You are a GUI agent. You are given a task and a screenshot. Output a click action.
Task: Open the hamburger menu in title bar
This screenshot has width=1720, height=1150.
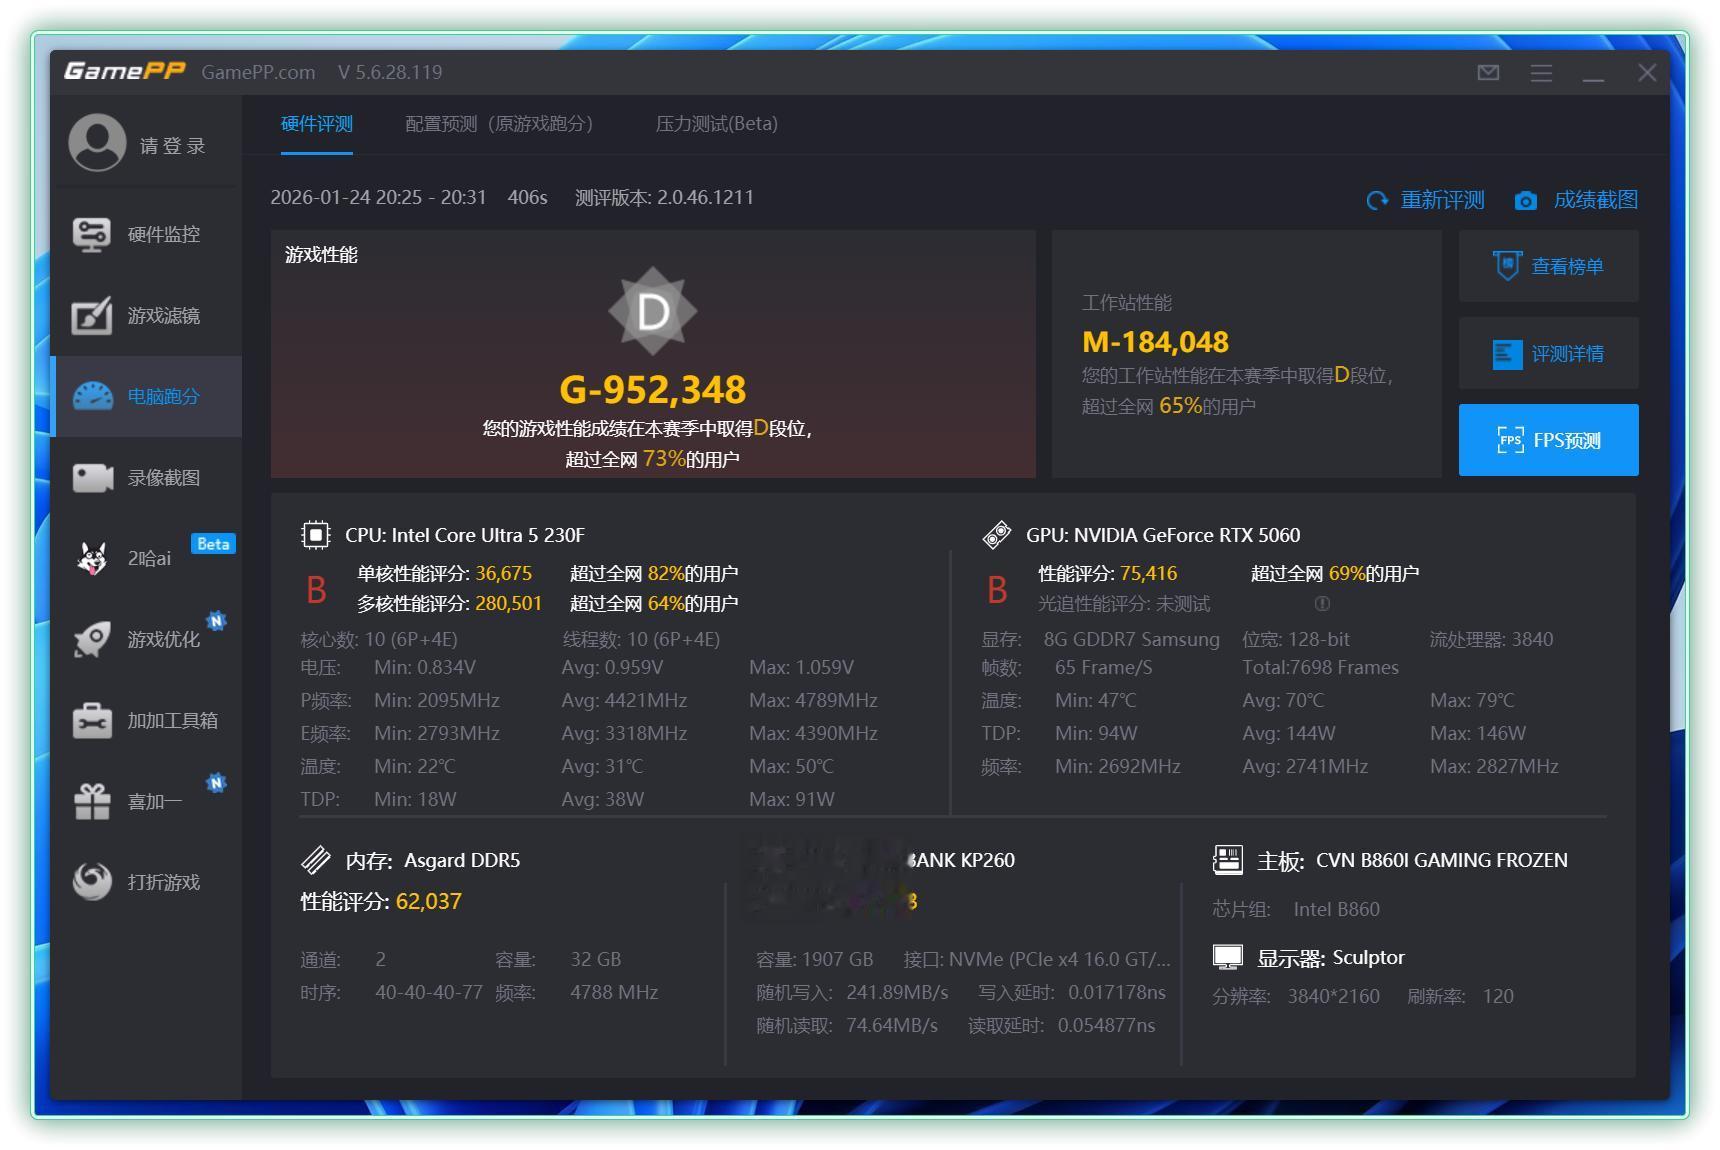click(x=1541, y=72)
